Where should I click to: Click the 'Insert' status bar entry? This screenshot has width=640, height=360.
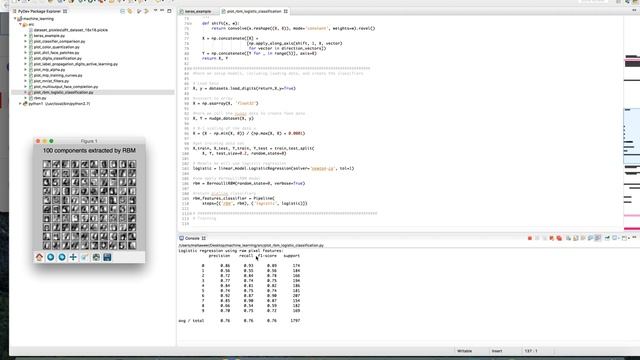tap(497, 351)
